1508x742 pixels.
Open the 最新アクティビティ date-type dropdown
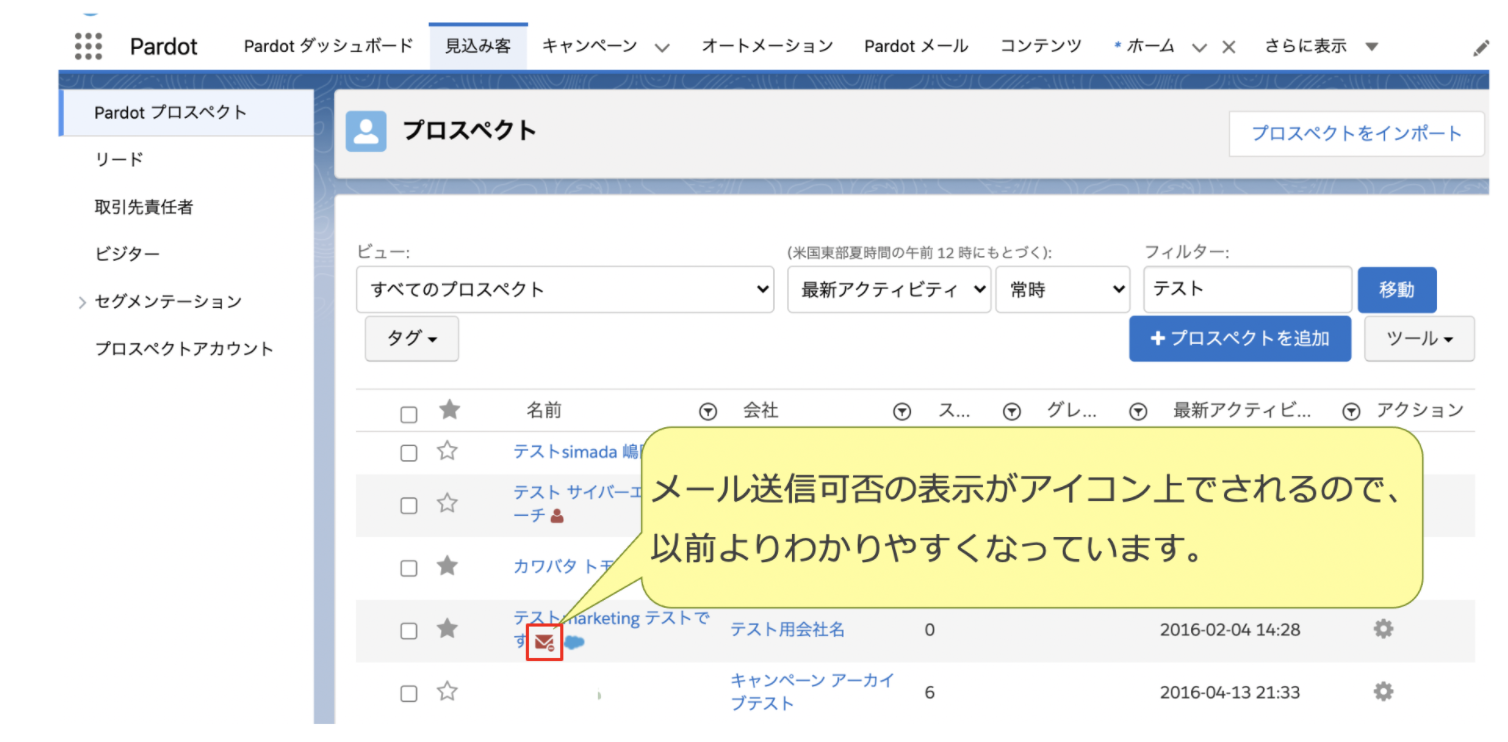(889, 289)
